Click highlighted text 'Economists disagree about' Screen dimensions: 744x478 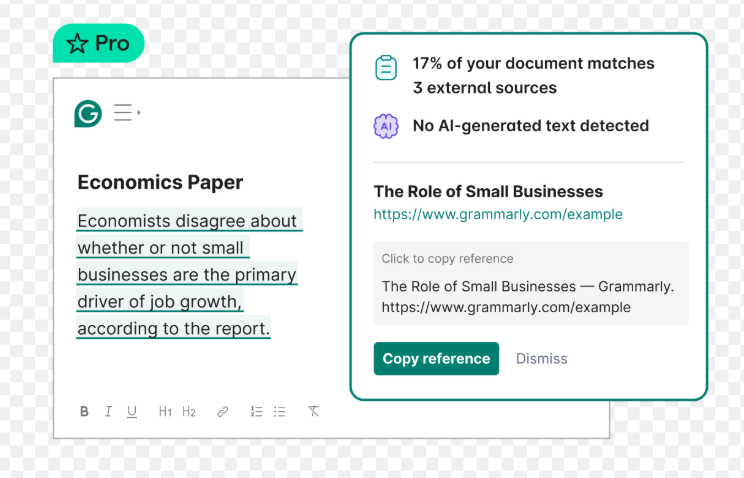187,221
